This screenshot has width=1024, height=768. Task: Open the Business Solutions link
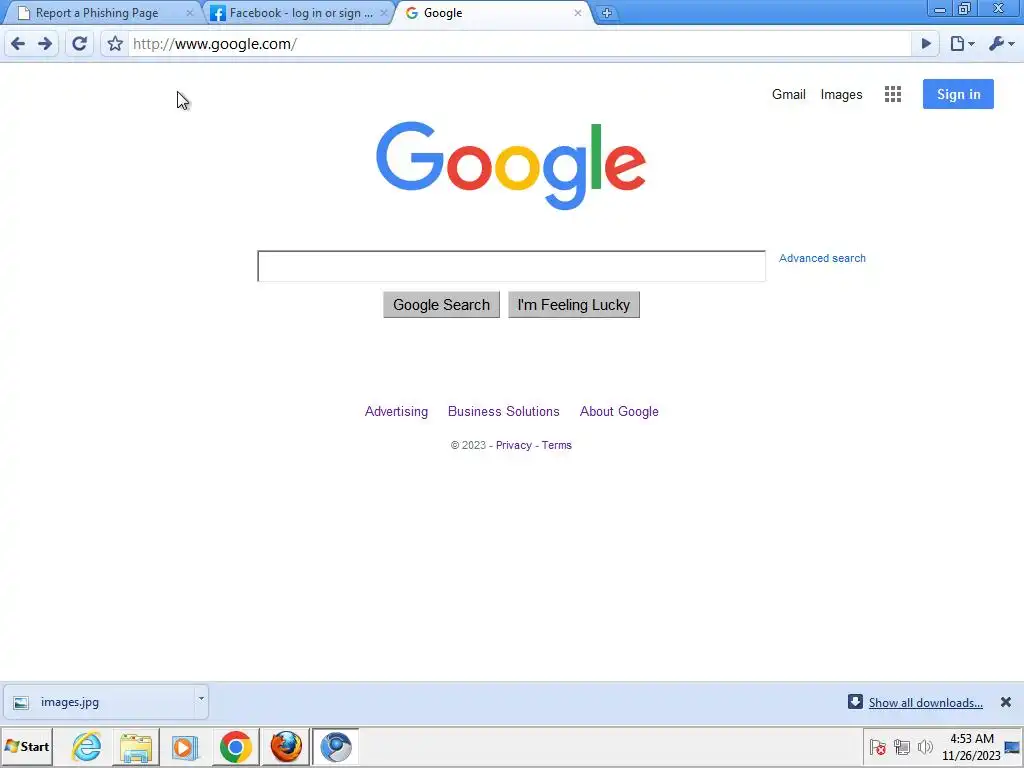coord(504,411)
